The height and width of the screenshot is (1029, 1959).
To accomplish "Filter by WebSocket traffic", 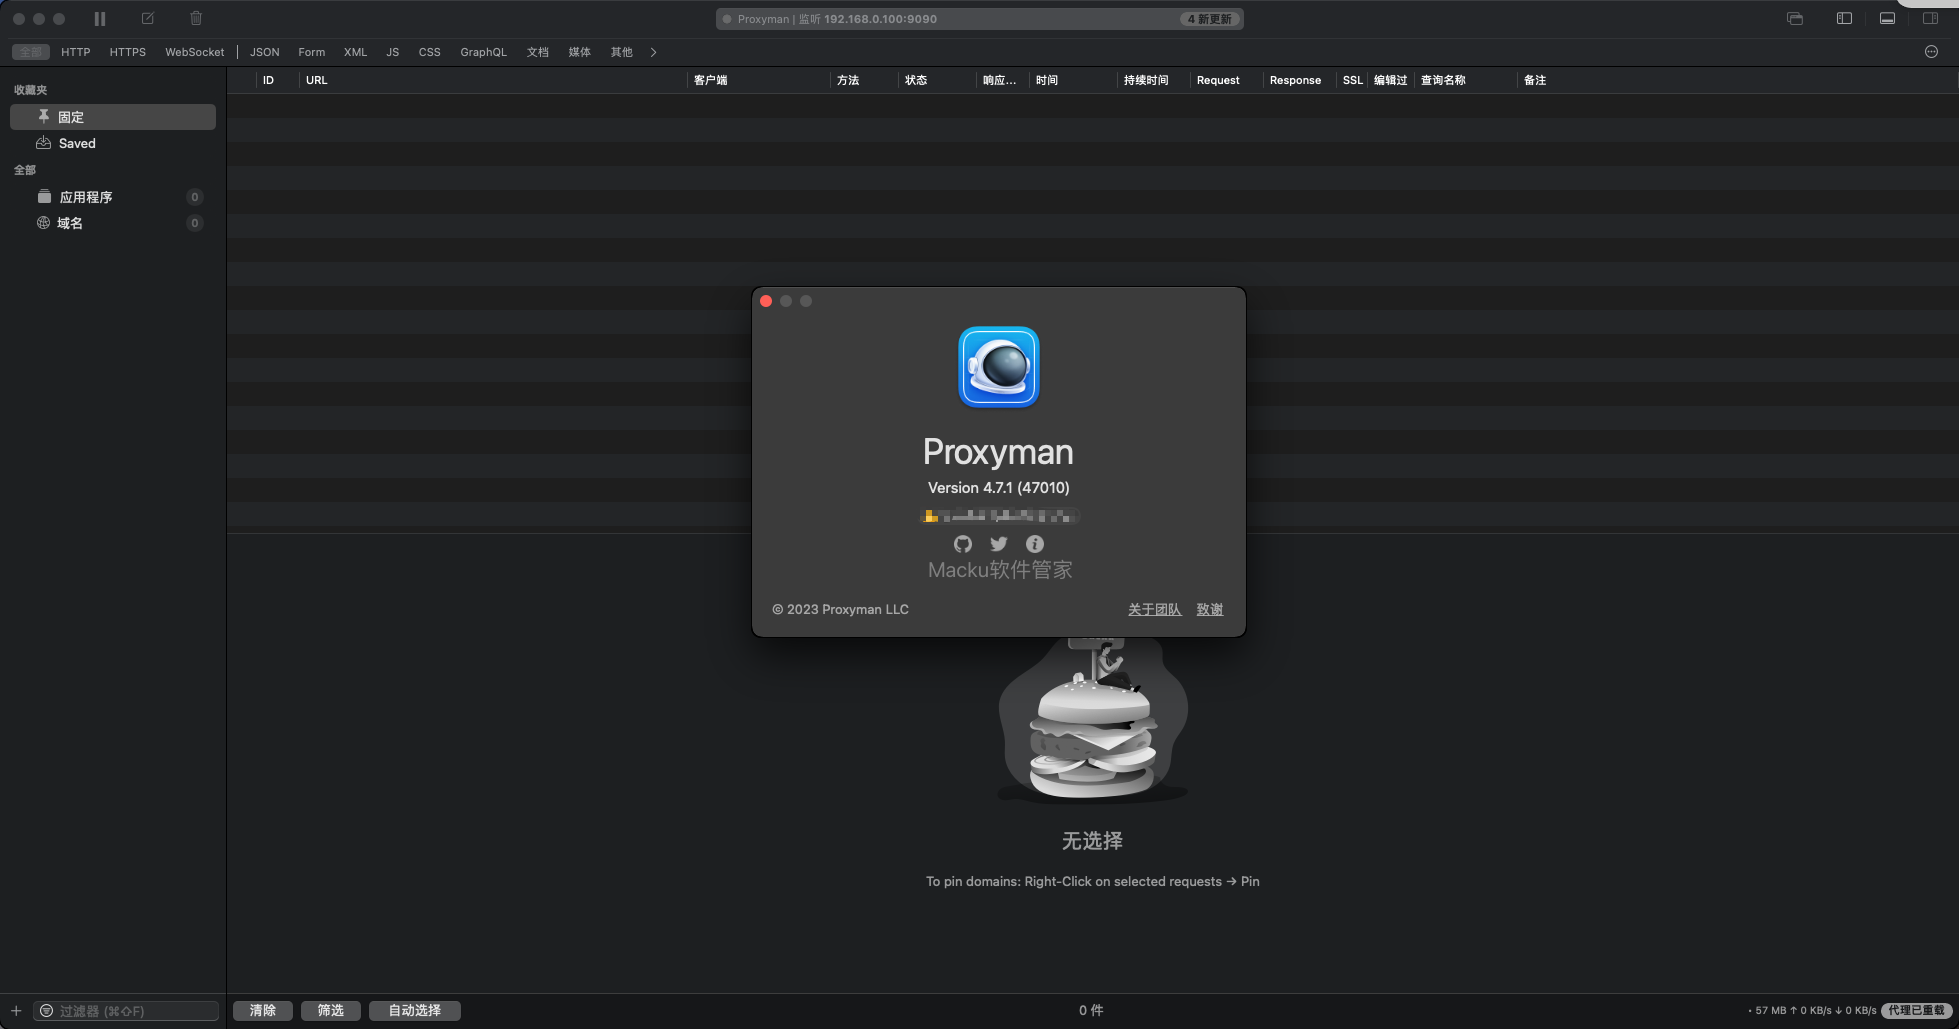I will click(x=195, y=52).
